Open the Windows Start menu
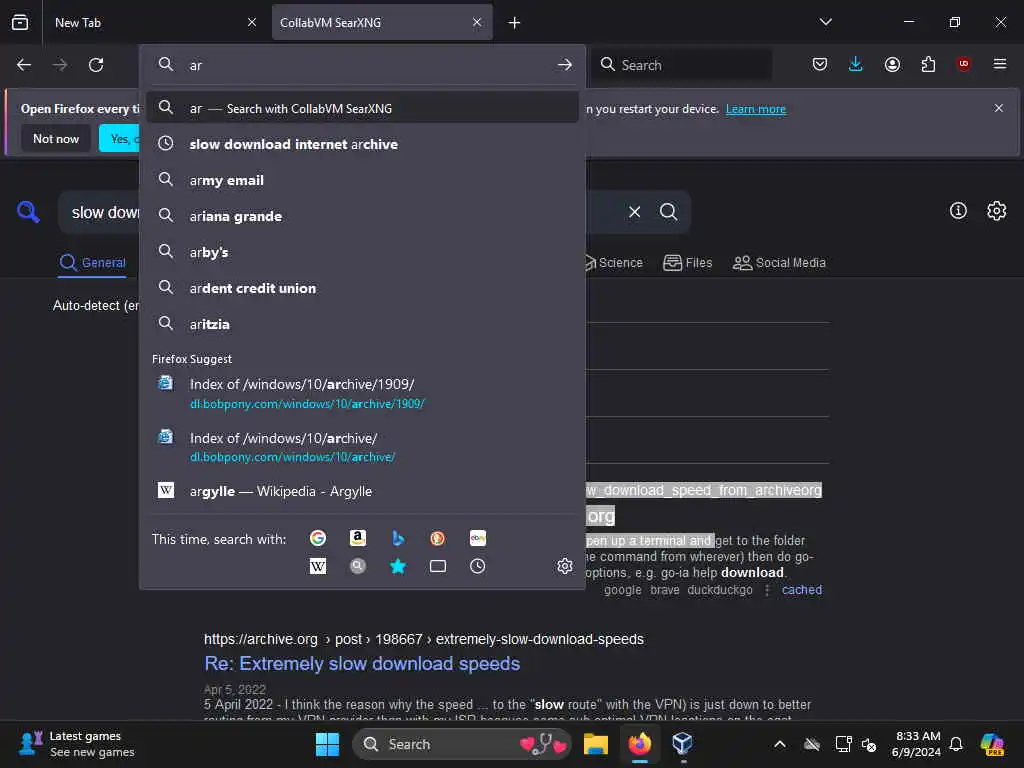The width and height of the screenshot is (1024, 768). pos(327,744)
